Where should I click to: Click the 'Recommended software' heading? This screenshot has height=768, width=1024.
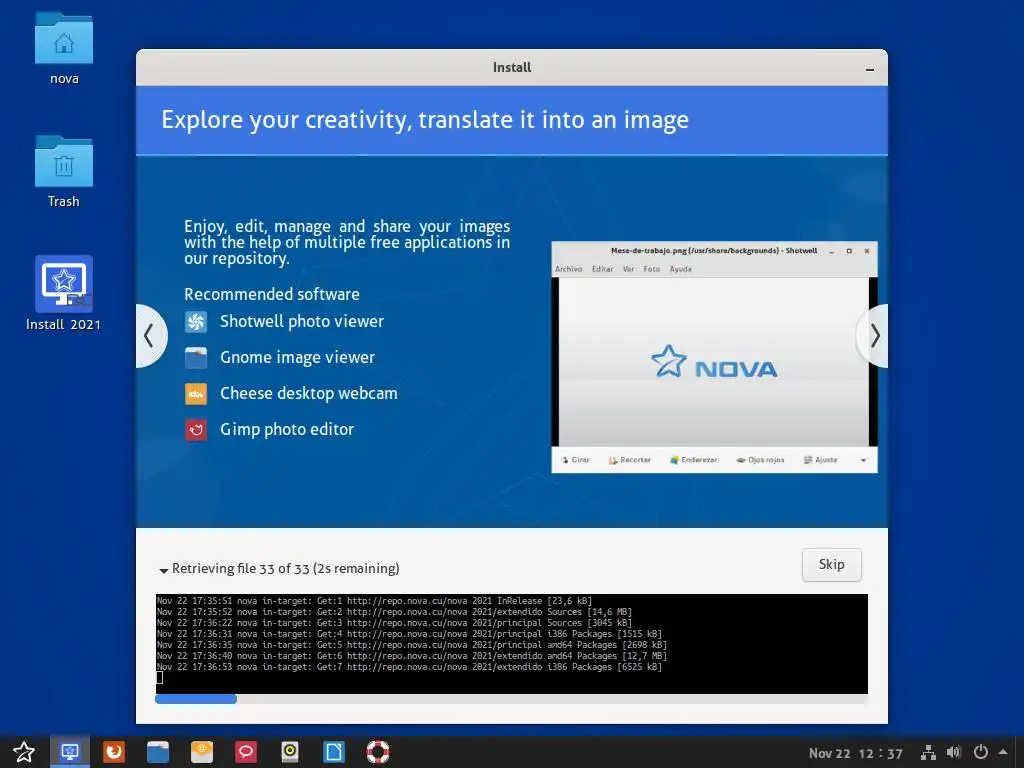click(272, 294)
